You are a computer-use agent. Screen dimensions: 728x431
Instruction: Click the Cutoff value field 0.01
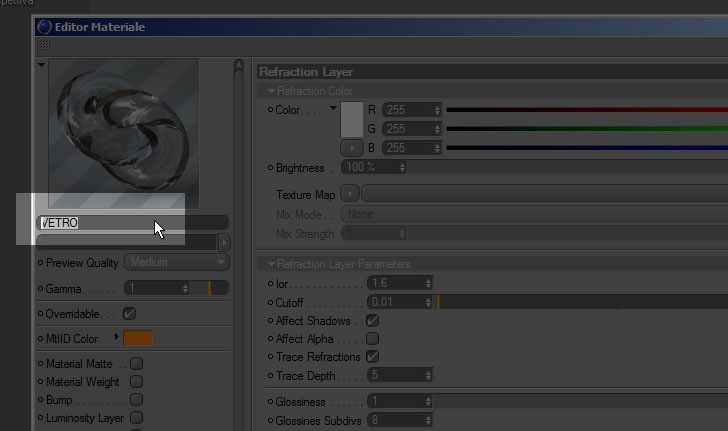(396, 302)
